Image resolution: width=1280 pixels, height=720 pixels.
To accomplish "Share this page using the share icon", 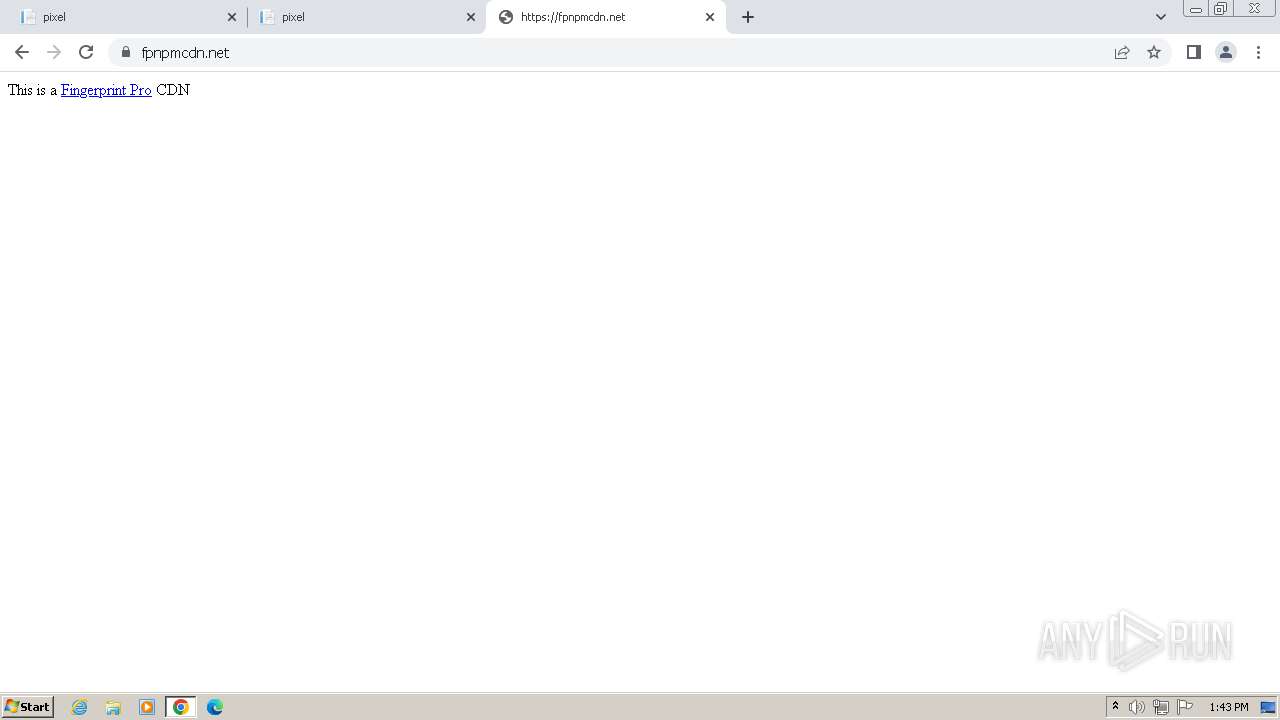I will (x=1122, y=52).
